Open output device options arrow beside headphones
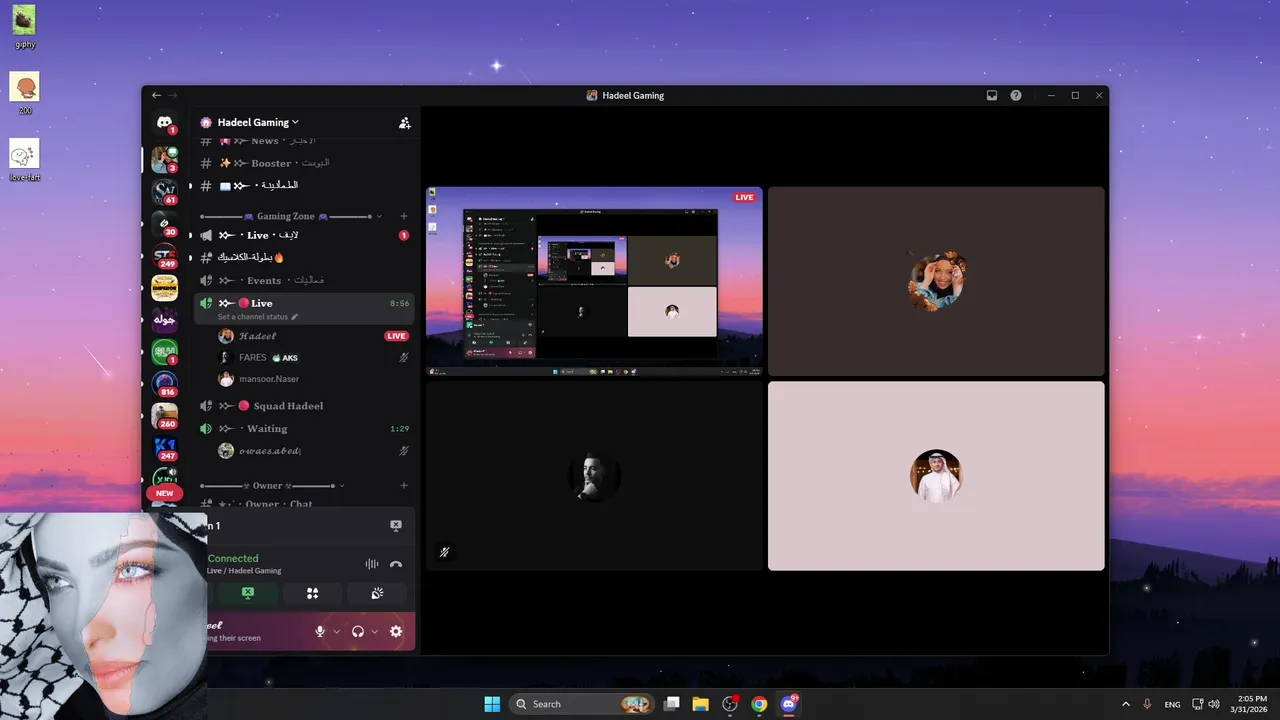Image resolution: width=1280 pixels, height=720 pixels. (x=375, y=631)
